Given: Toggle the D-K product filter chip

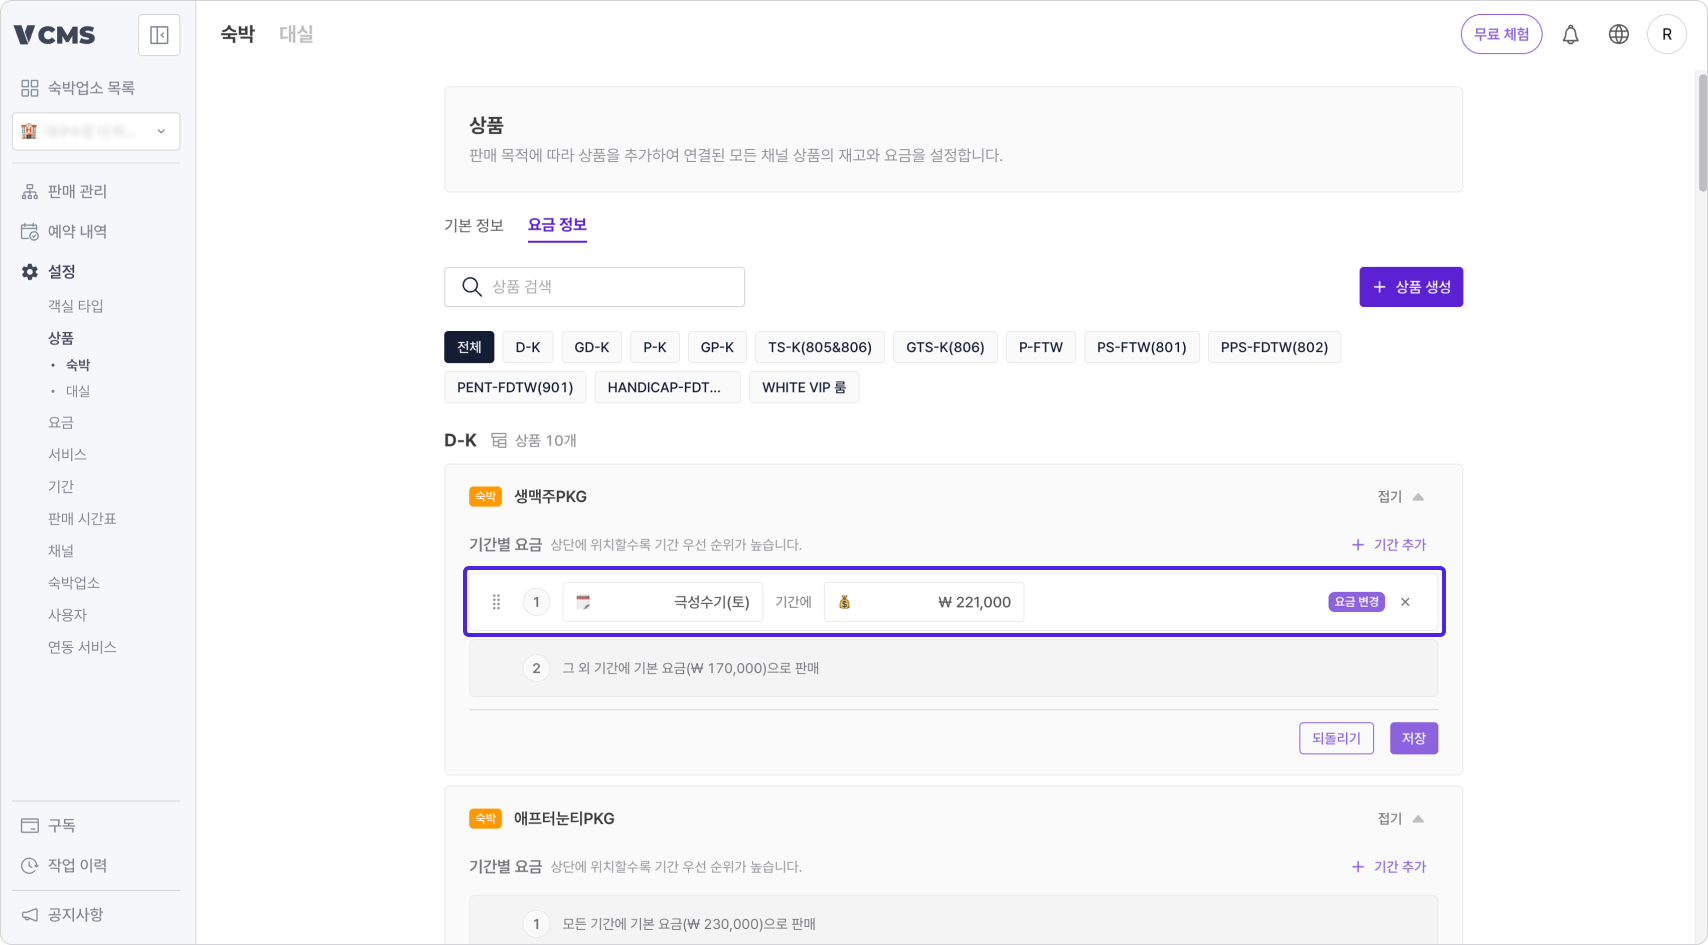Looking at the screenshot, I should coord(527,347).
